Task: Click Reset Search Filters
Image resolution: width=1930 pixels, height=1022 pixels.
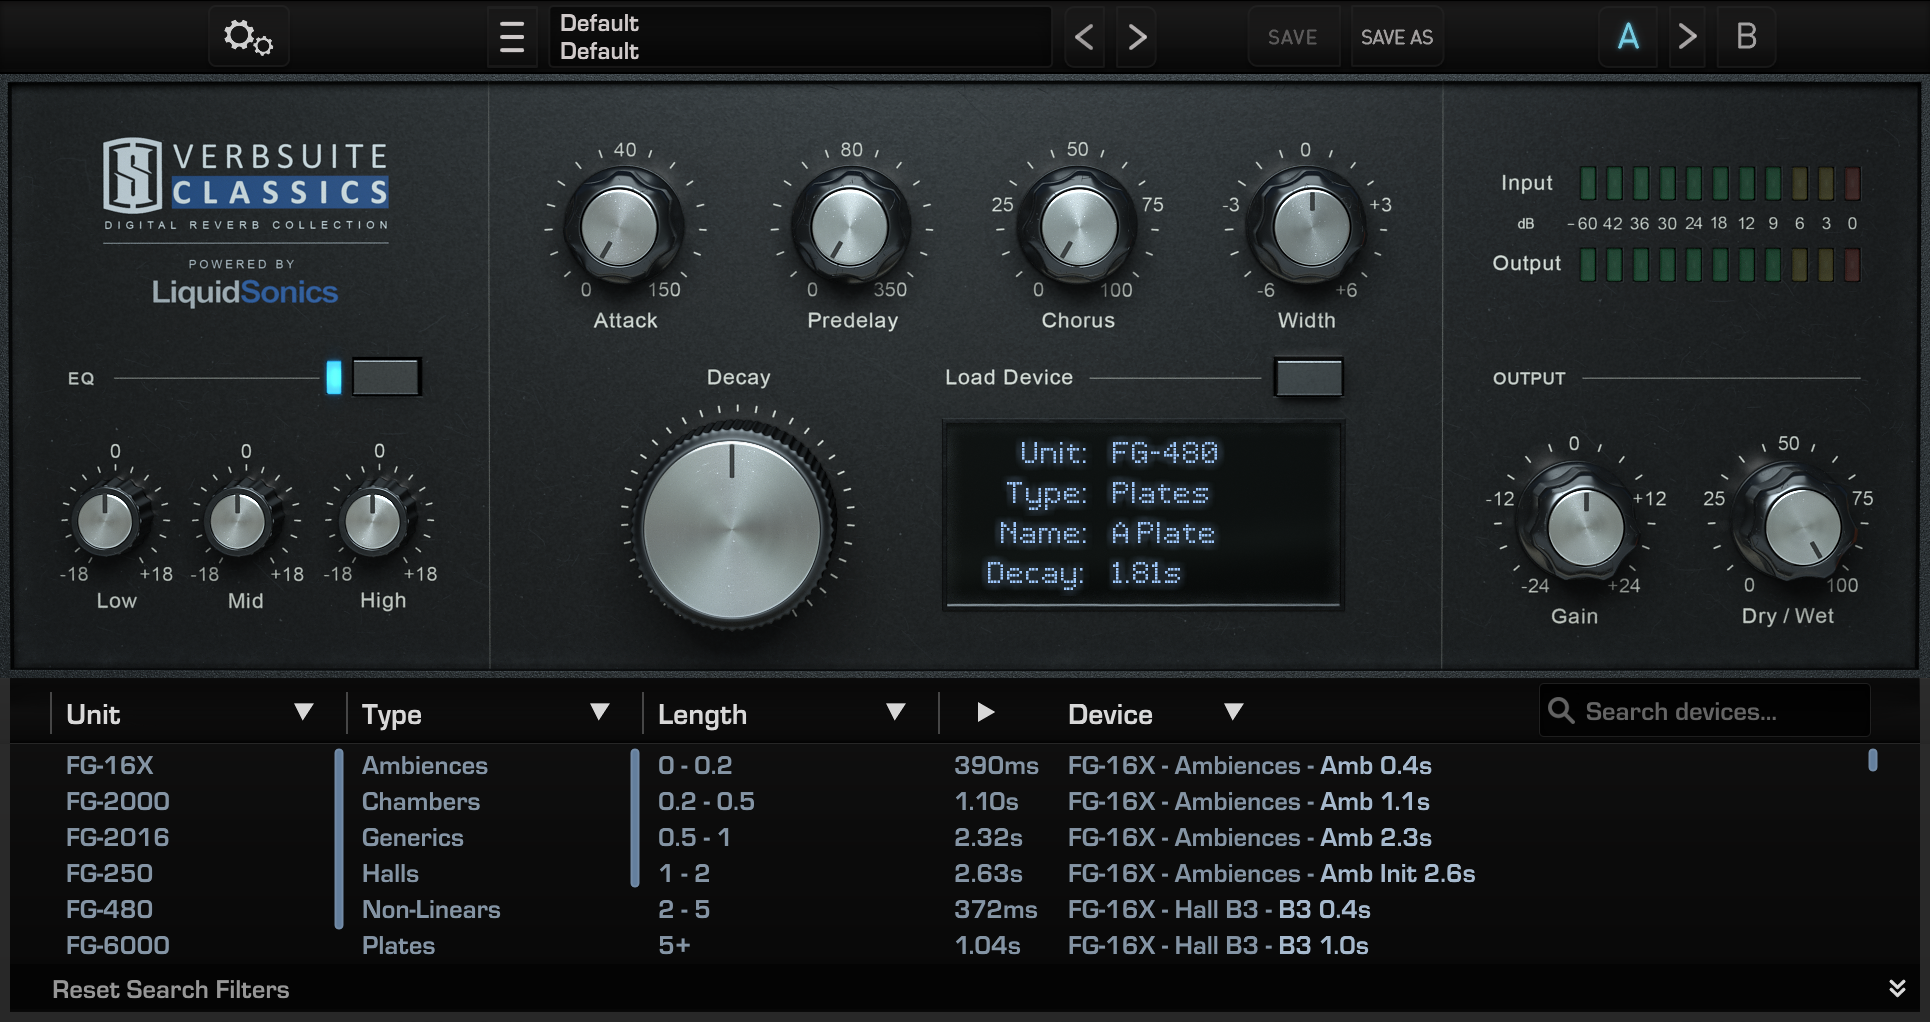Action: pyautogui.click(x=171, y=989)
